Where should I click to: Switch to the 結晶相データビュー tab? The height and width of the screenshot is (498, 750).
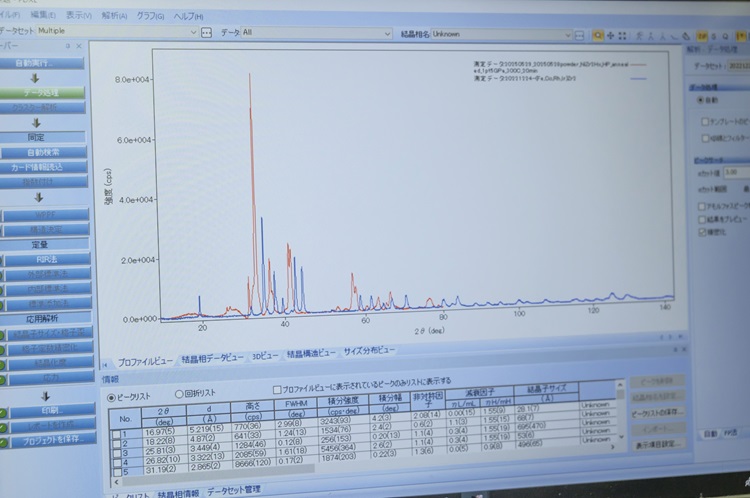point(216,357)
